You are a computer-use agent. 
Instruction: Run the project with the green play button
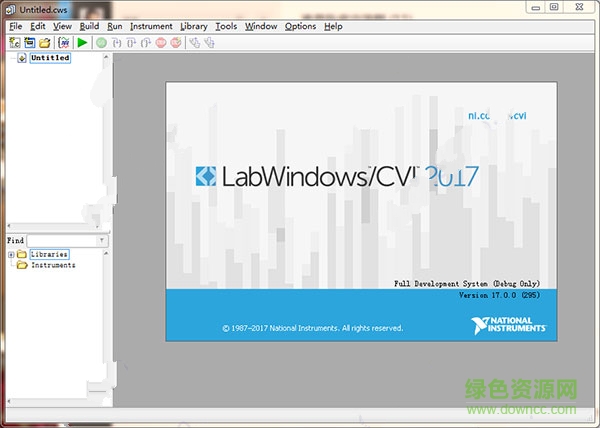point(82,42)
